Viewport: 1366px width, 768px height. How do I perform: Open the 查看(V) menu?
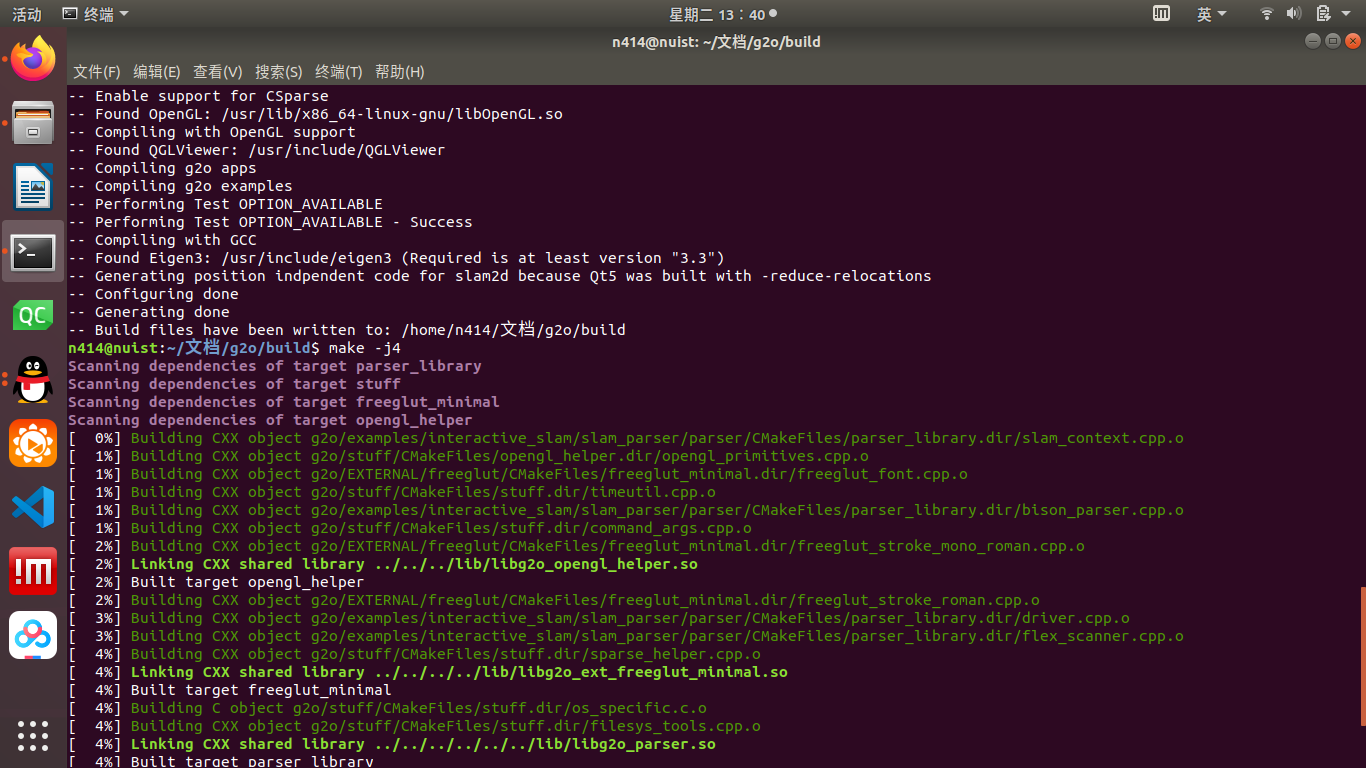(x=218, y=72)
